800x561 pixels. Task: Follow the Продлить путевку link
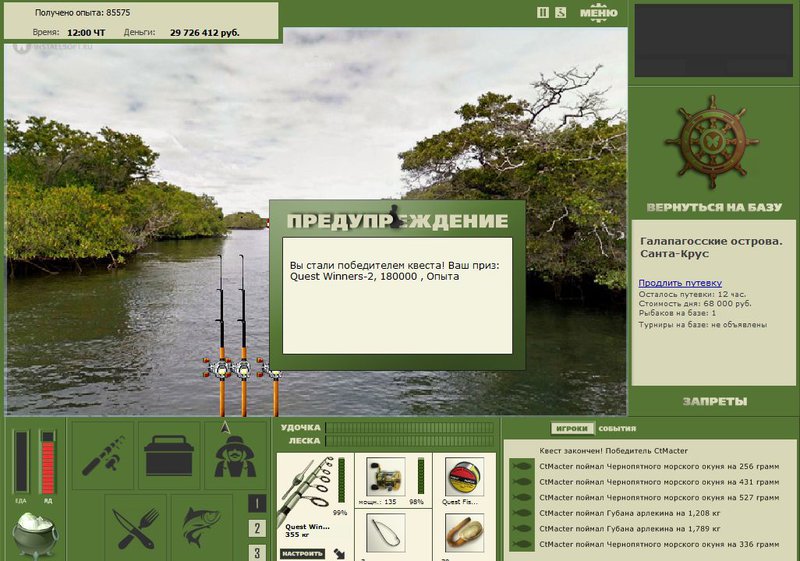click(x=680, y=283)
